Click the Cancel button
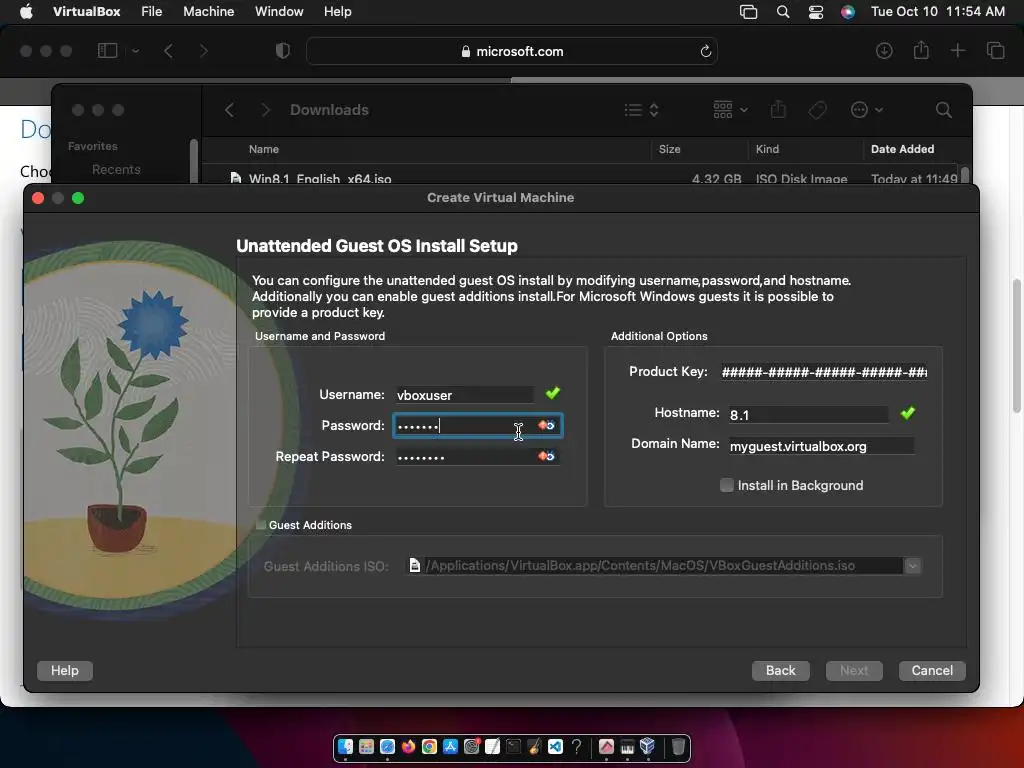 click(x=932, y=670)
